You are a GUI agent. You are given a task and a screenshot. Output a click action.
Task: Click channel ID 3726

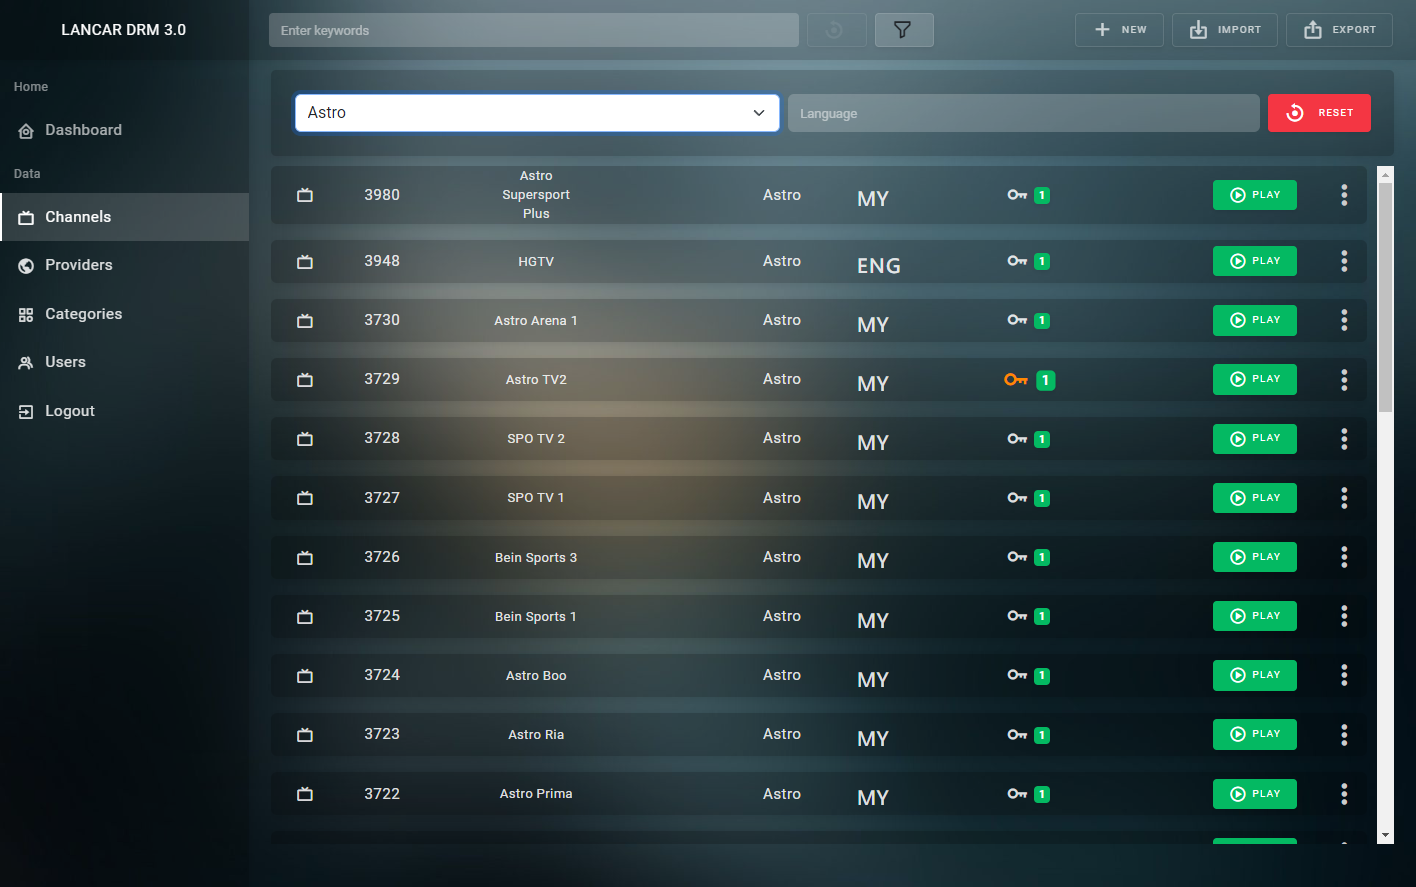pyautogui.click(x=382, y=557)
